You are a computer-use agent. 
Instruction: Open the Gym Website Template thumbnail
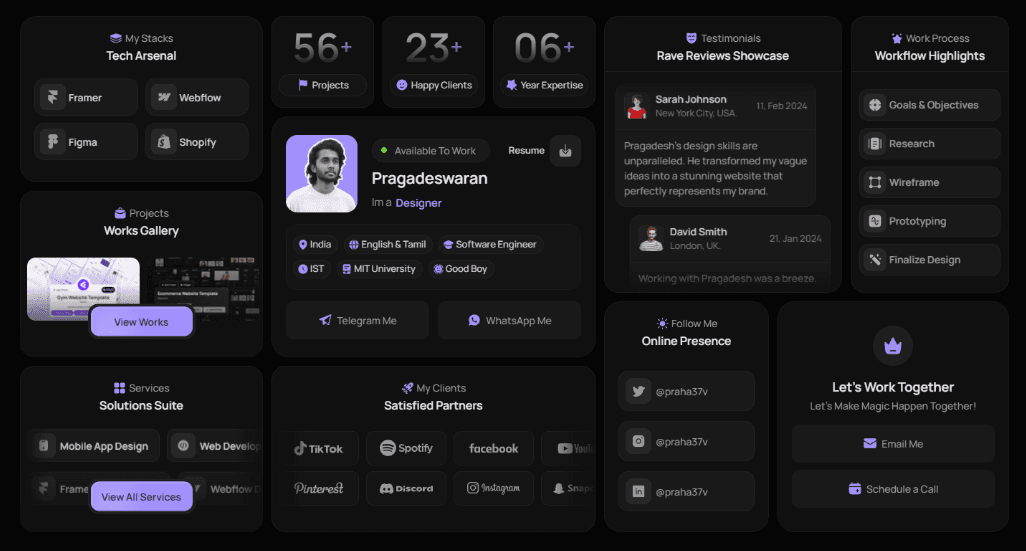(83, 289)
